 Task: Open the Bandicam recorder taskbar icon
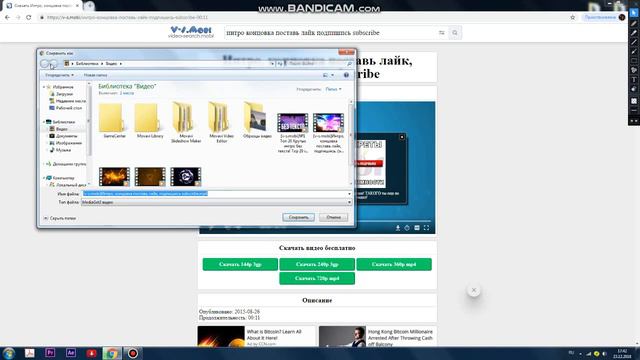[133, 353]
